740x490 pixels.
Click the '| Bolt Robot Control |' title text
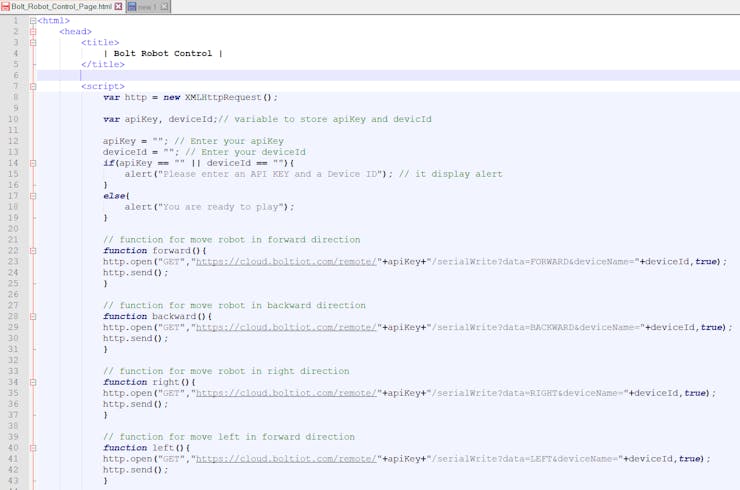pyautogui.click(x=163, y=53)
